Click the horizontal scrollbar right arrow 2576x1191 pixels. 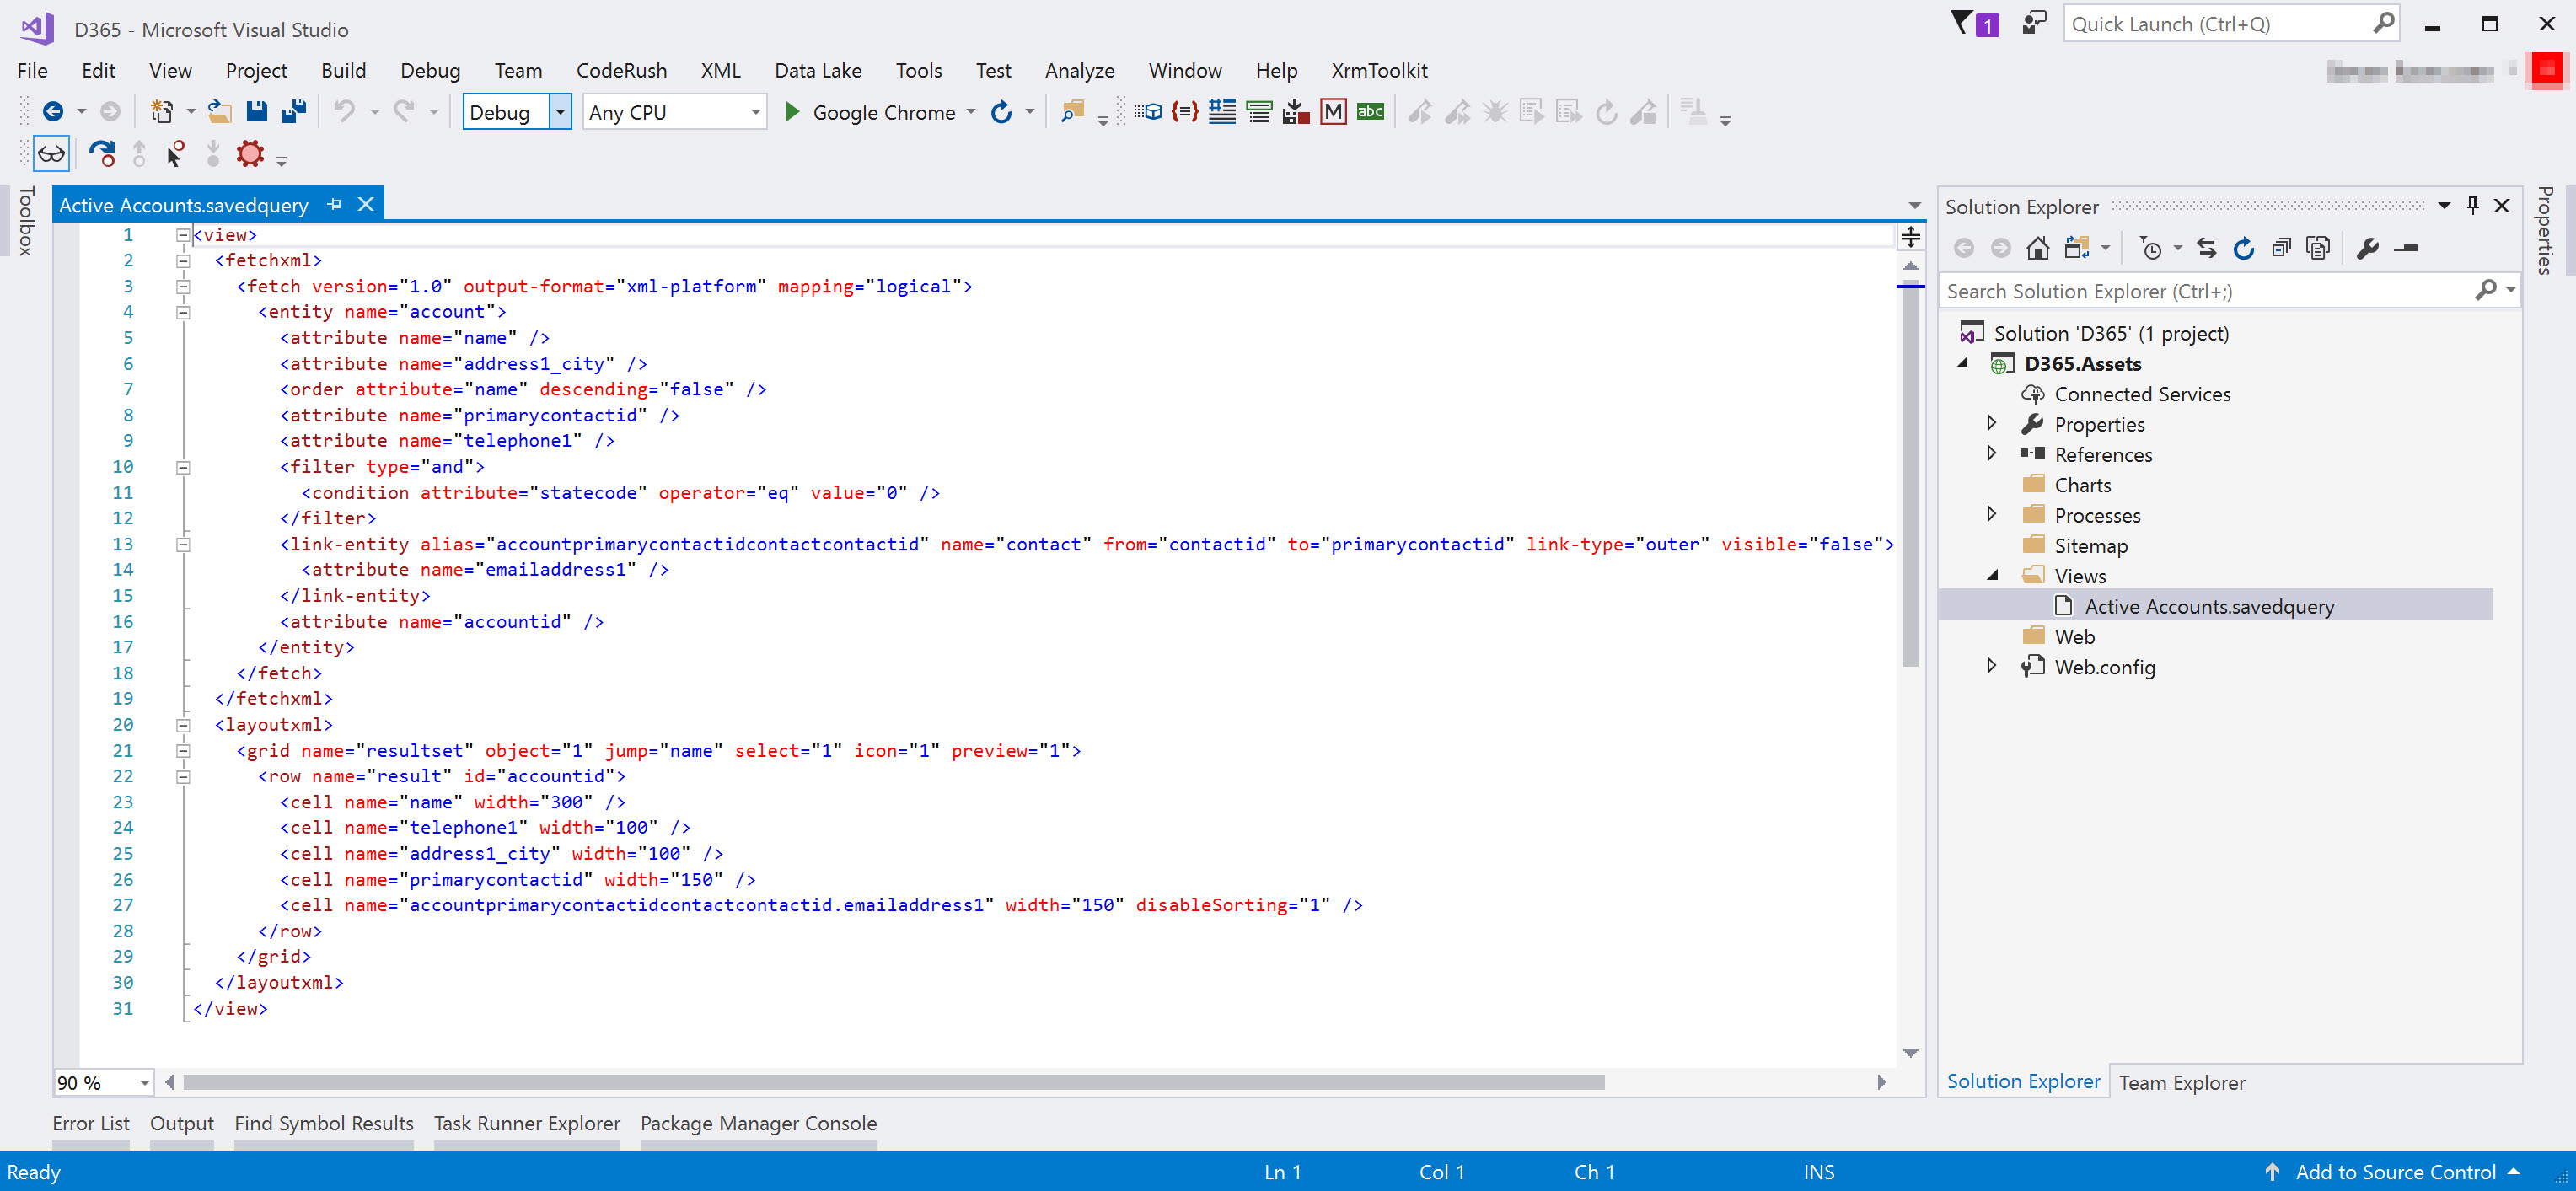1881,1083
